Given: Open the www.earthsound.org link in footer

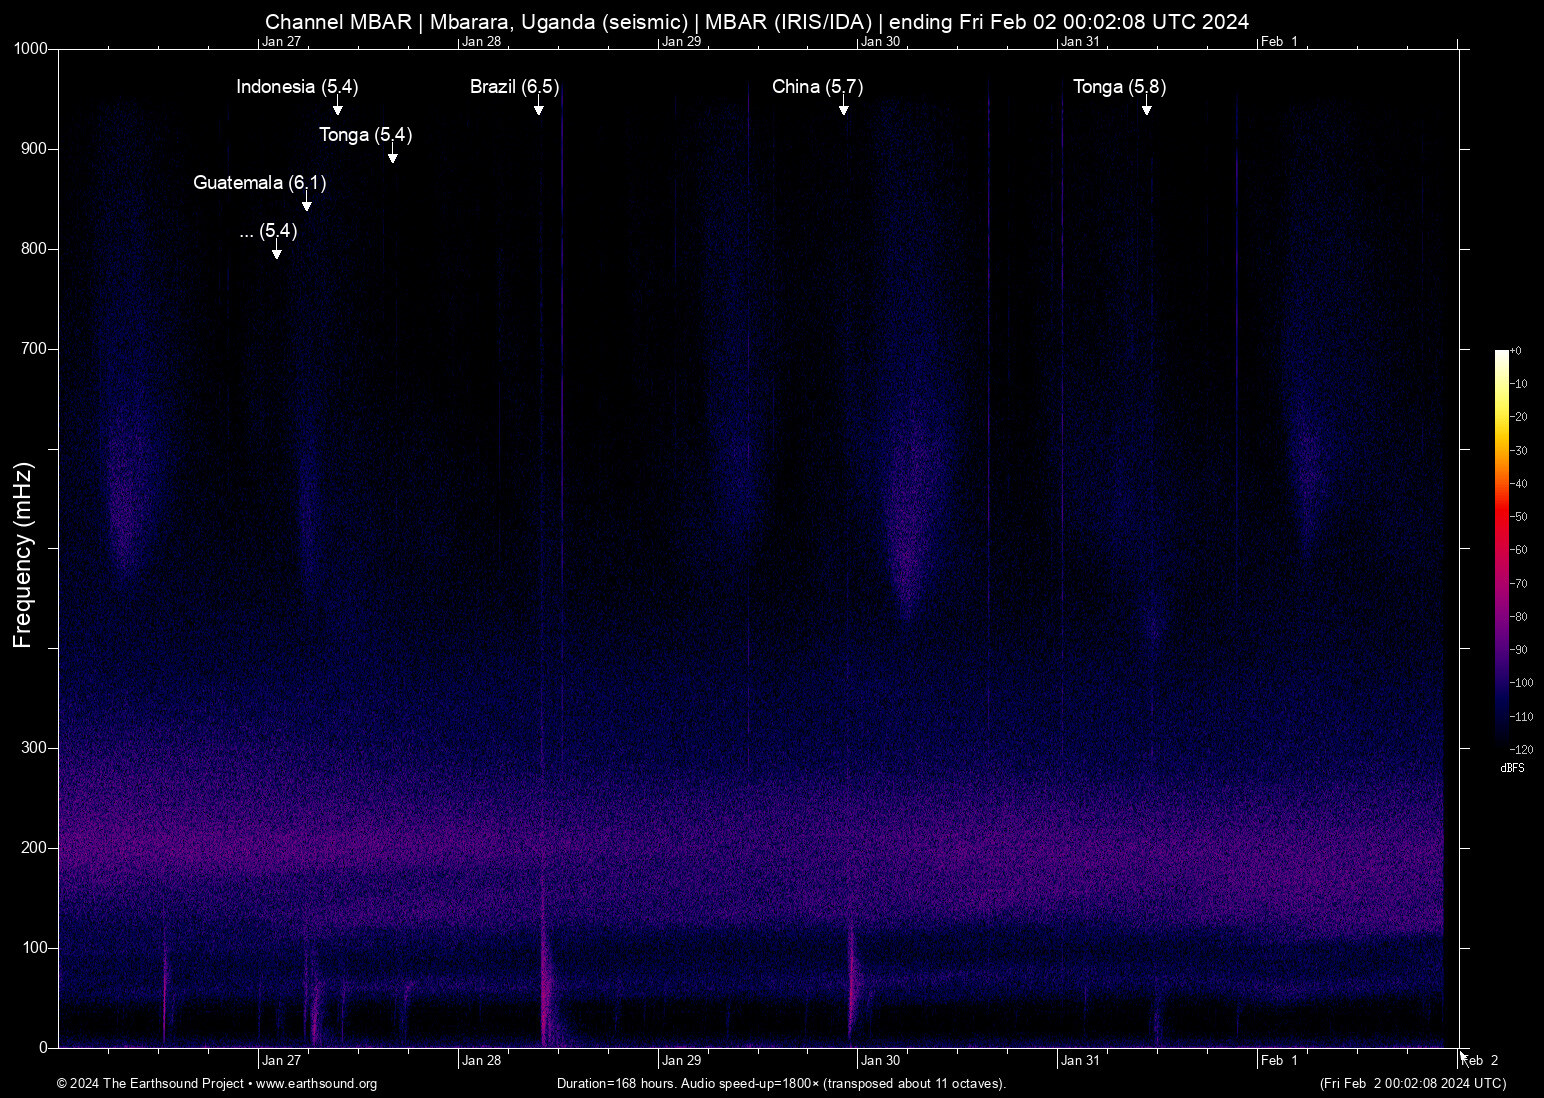Looking at the screenshot, I should tap(316, 1083).
